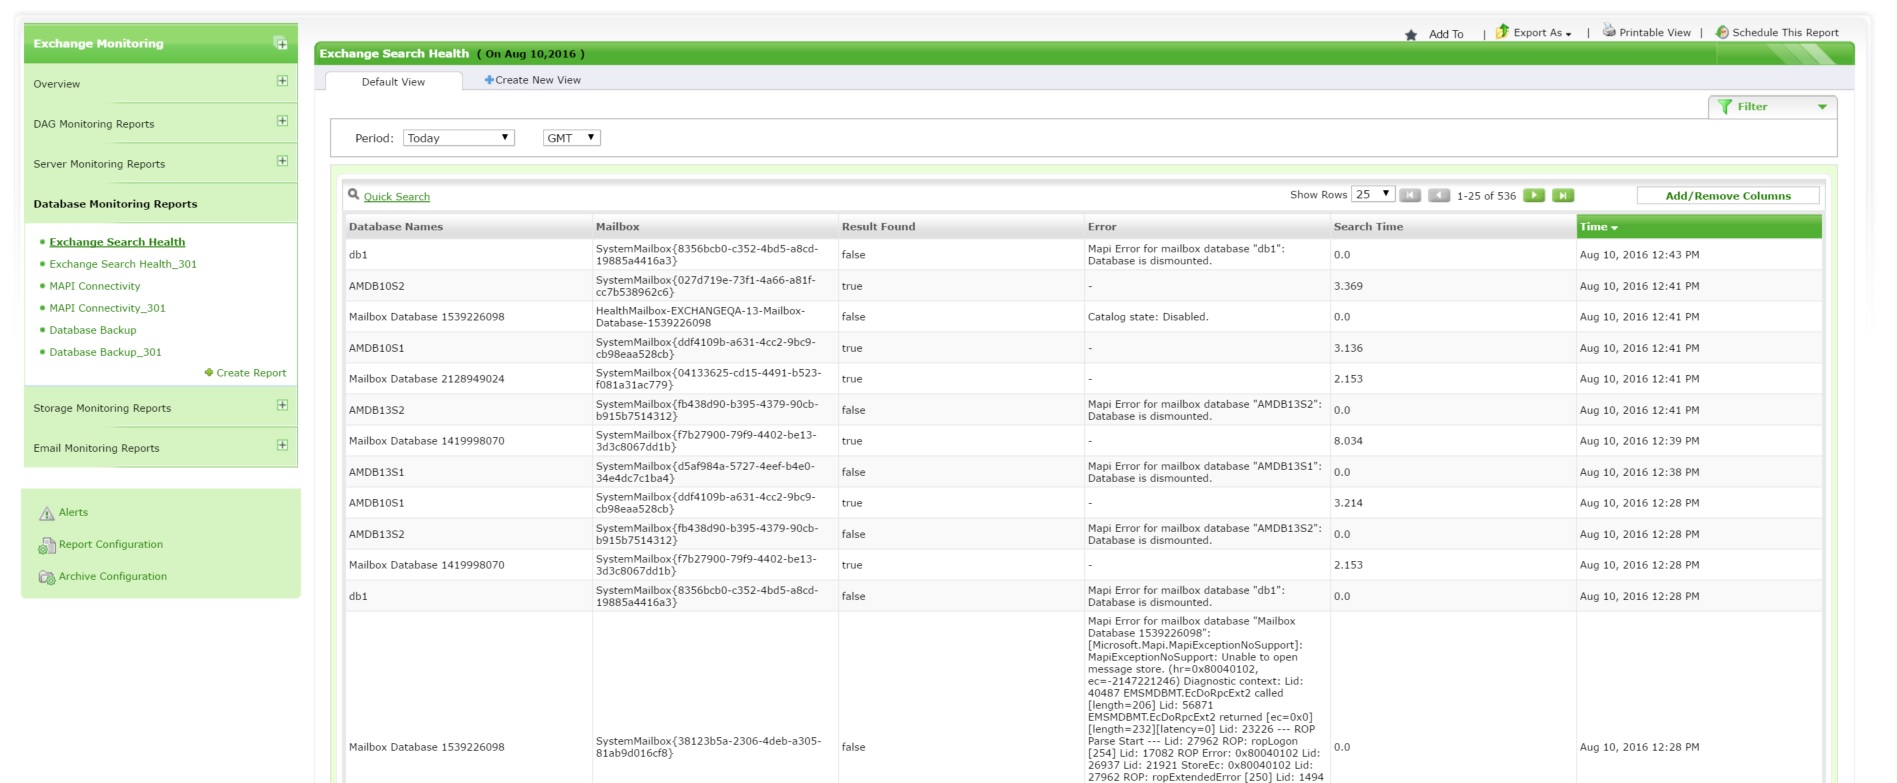Switch to the Default View tab

[393, 82]
